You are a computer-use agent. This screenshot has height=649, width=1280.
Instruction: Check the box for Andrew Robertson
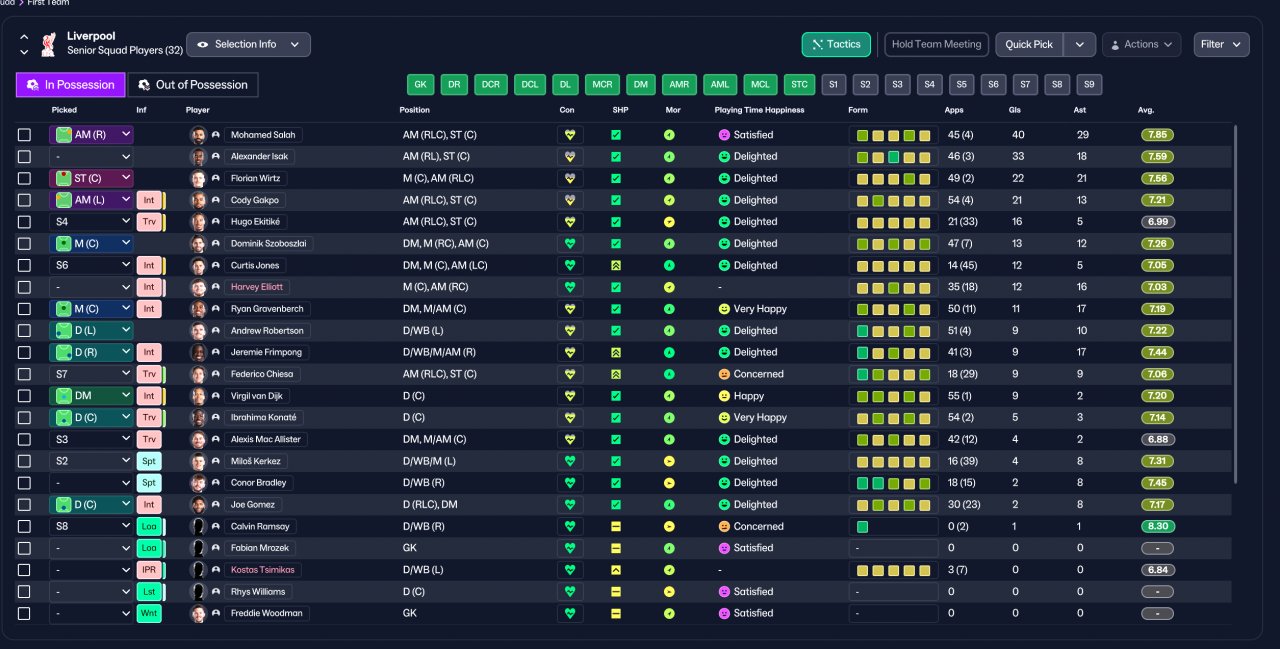(x=25, y=331)
